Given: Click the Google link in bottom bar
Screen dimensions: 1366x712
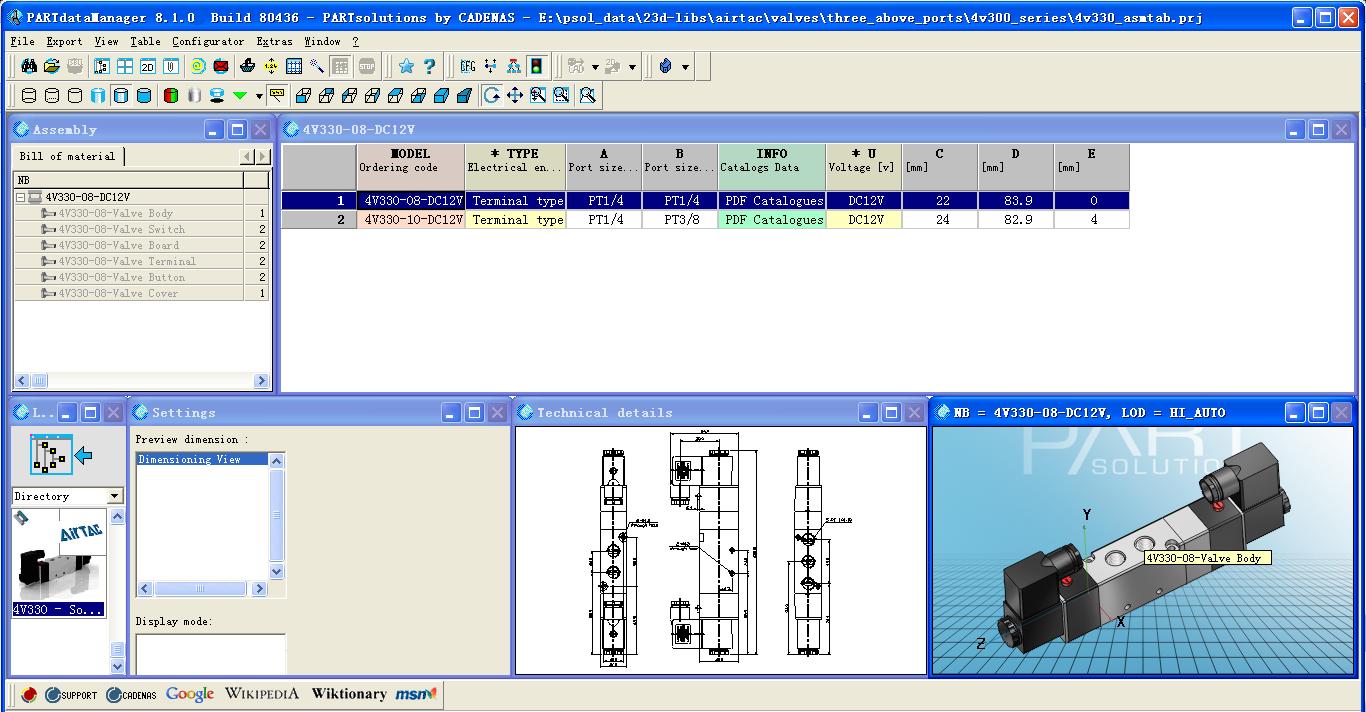Looking at the screenshot, I should [x=190, y=694].
